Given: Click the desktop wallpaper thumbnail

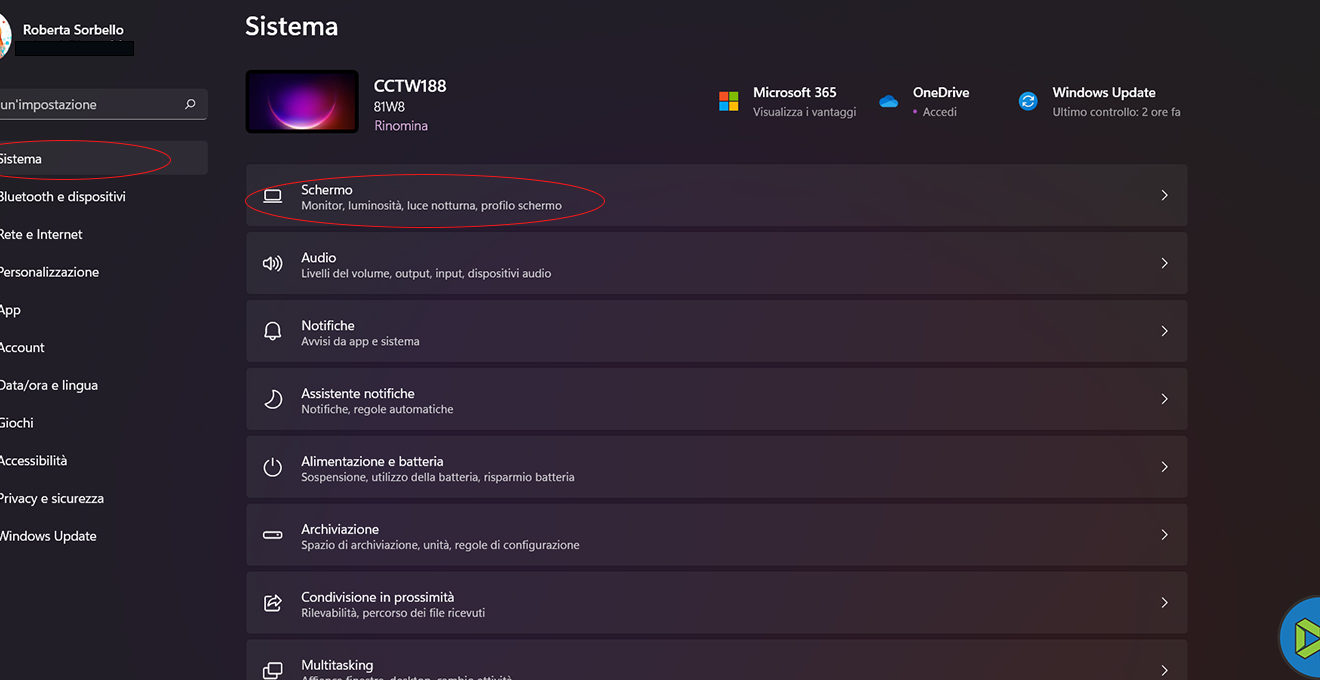Looking at the screenshot, I should (302, 101).
